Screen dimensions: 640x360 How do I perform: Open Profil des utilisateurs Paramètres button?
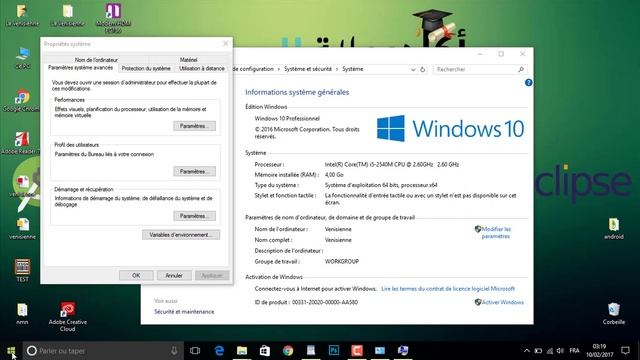click(194, 171)
